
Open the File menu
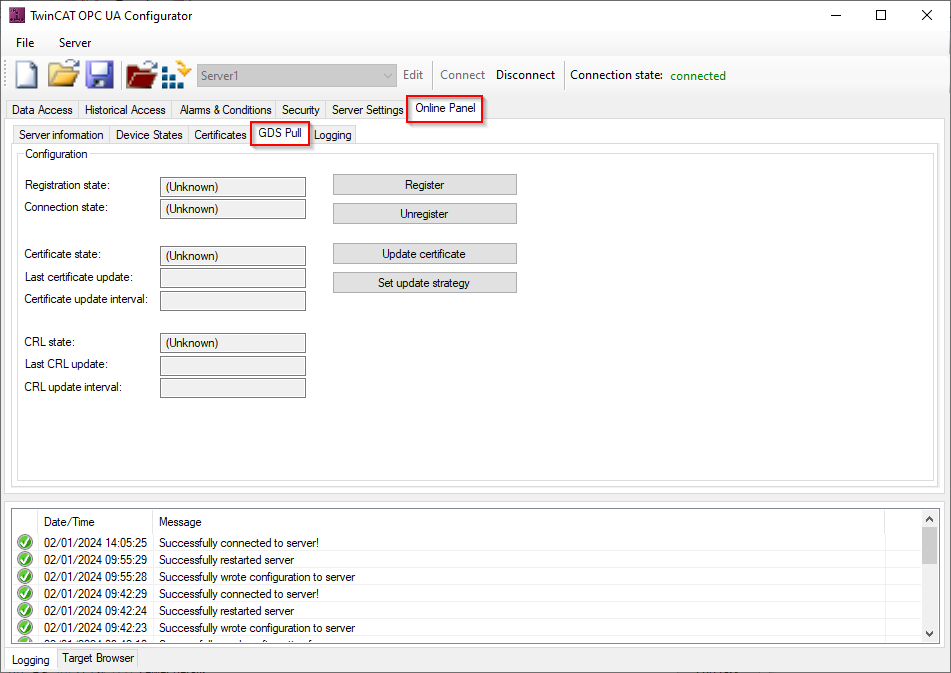pos(25,42)
